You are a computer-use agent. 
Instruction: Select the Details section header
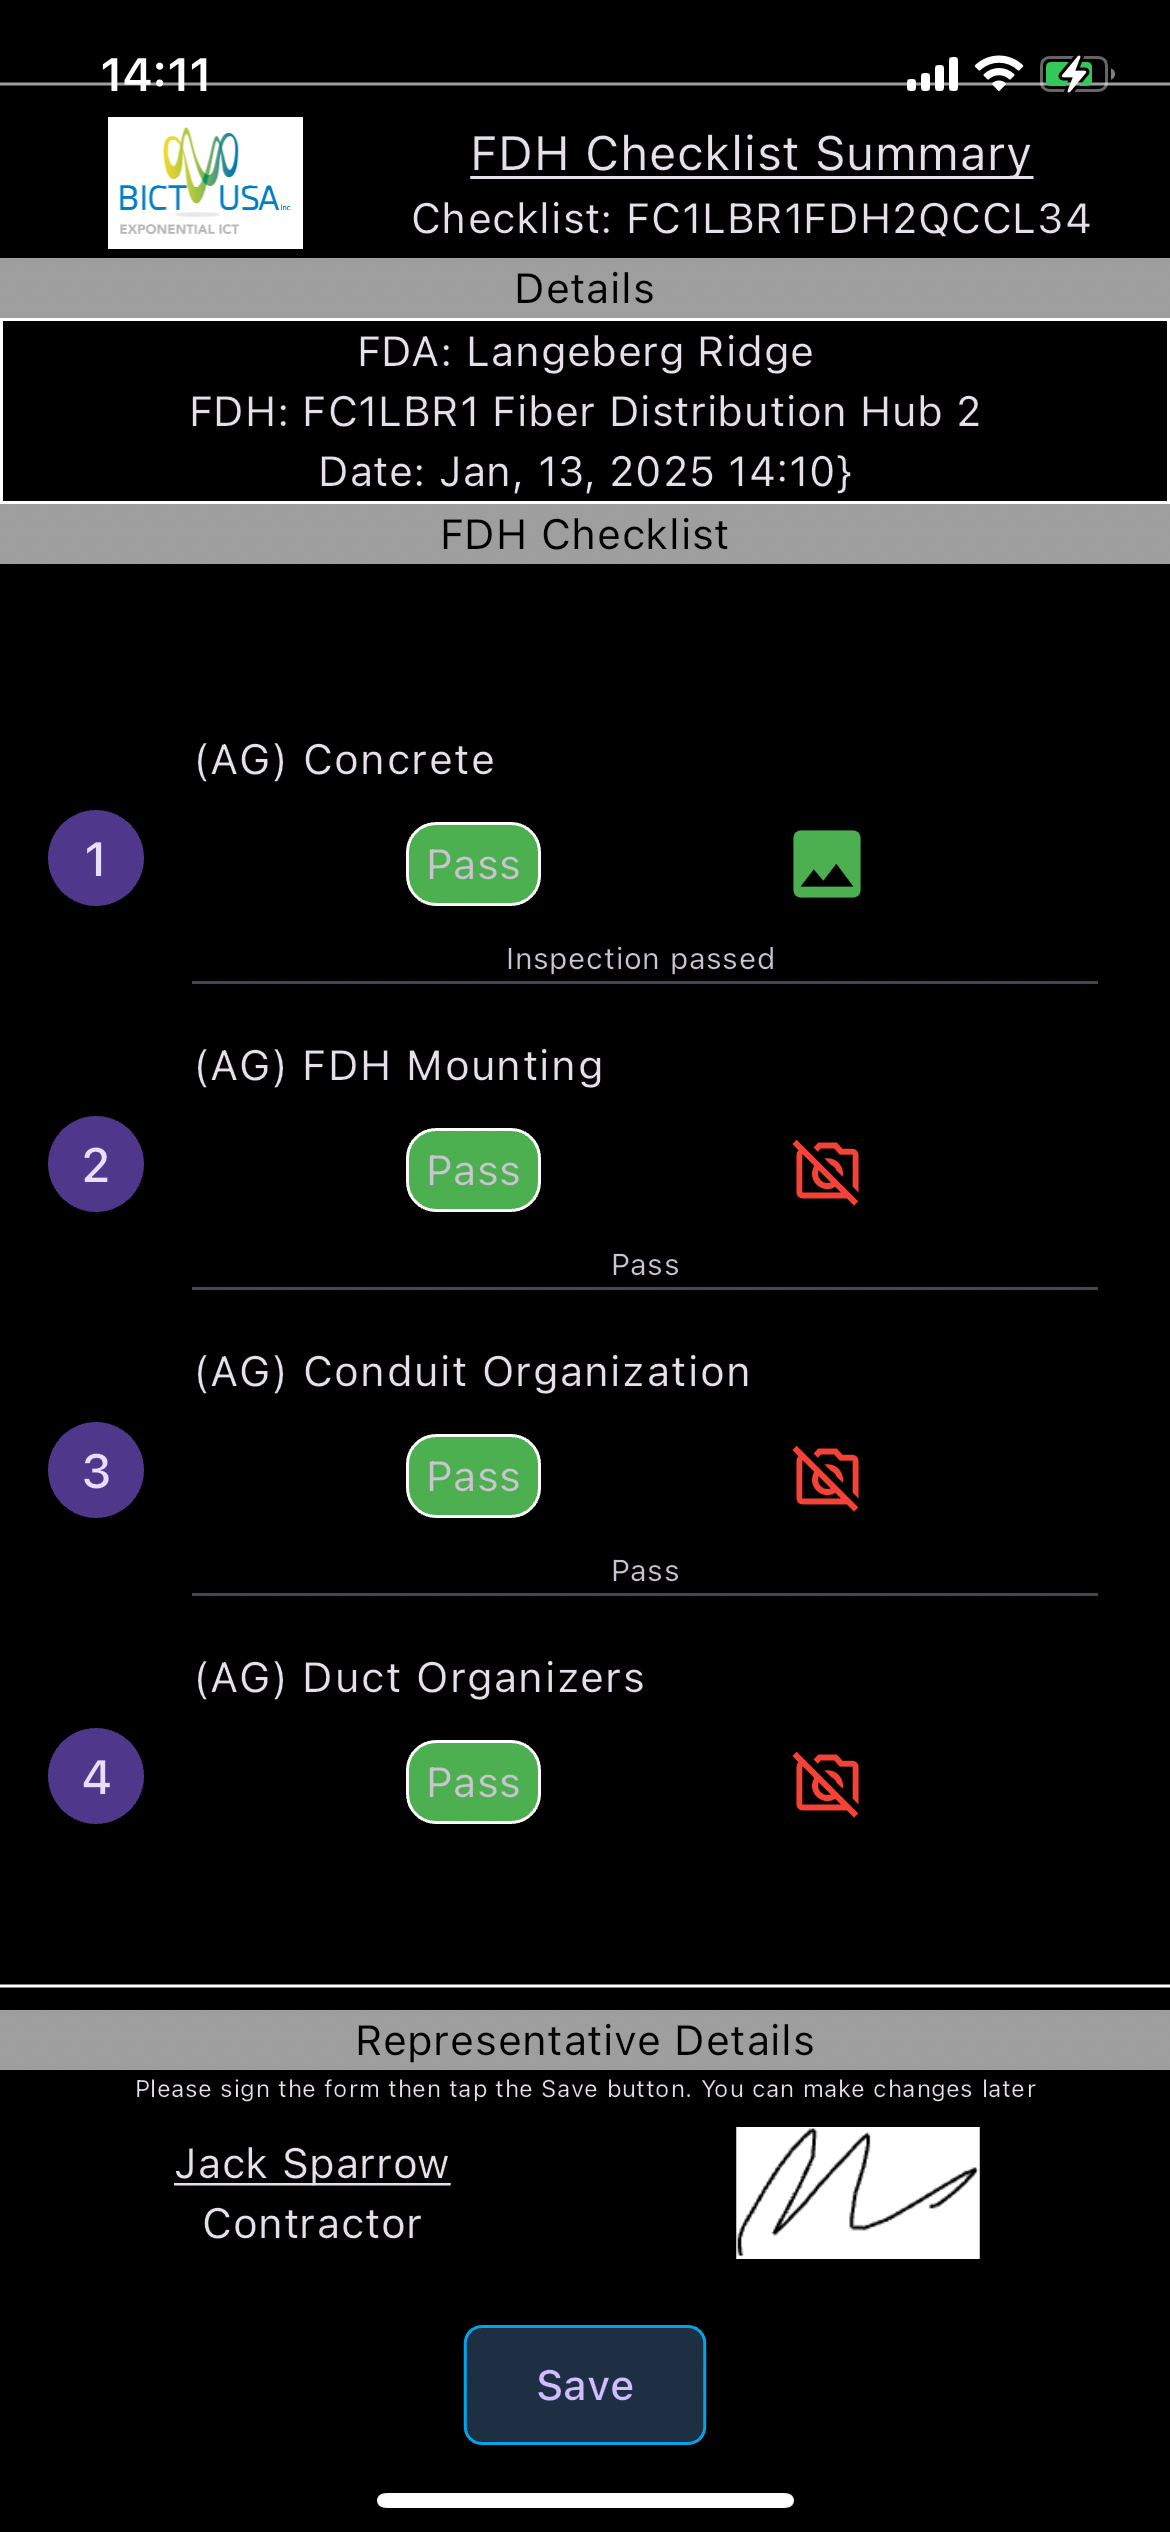(585, 288)
